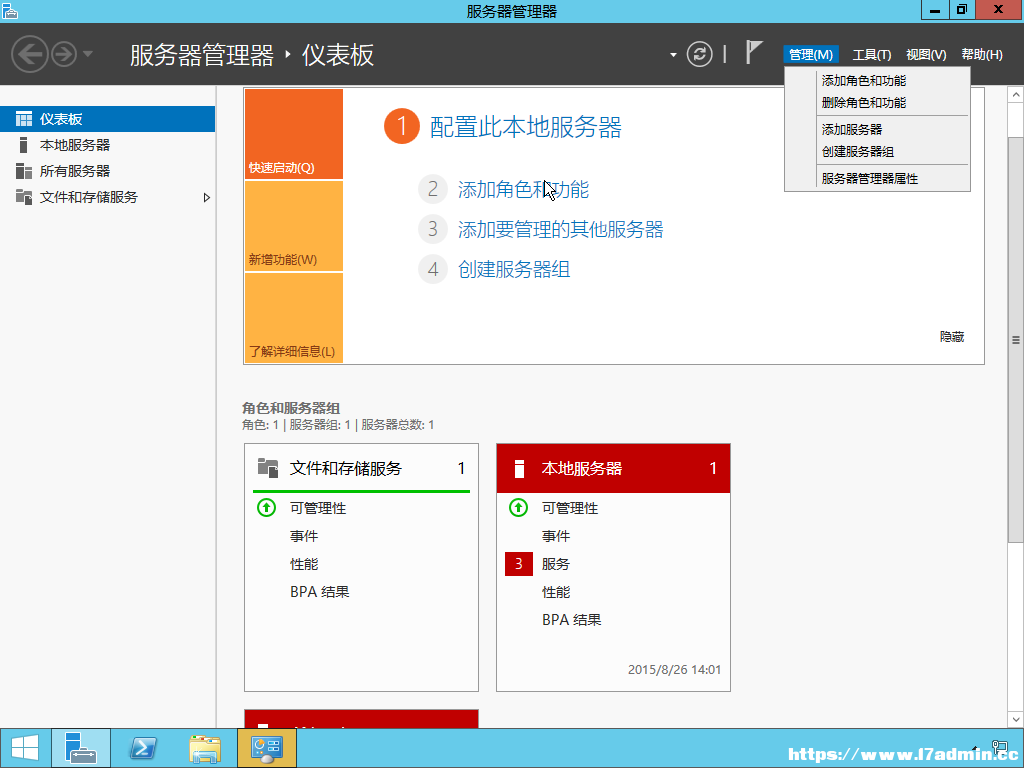This screenshot has height=768, width=1024.
Task: Open the notifications flag icon
Action: point(754,52)
